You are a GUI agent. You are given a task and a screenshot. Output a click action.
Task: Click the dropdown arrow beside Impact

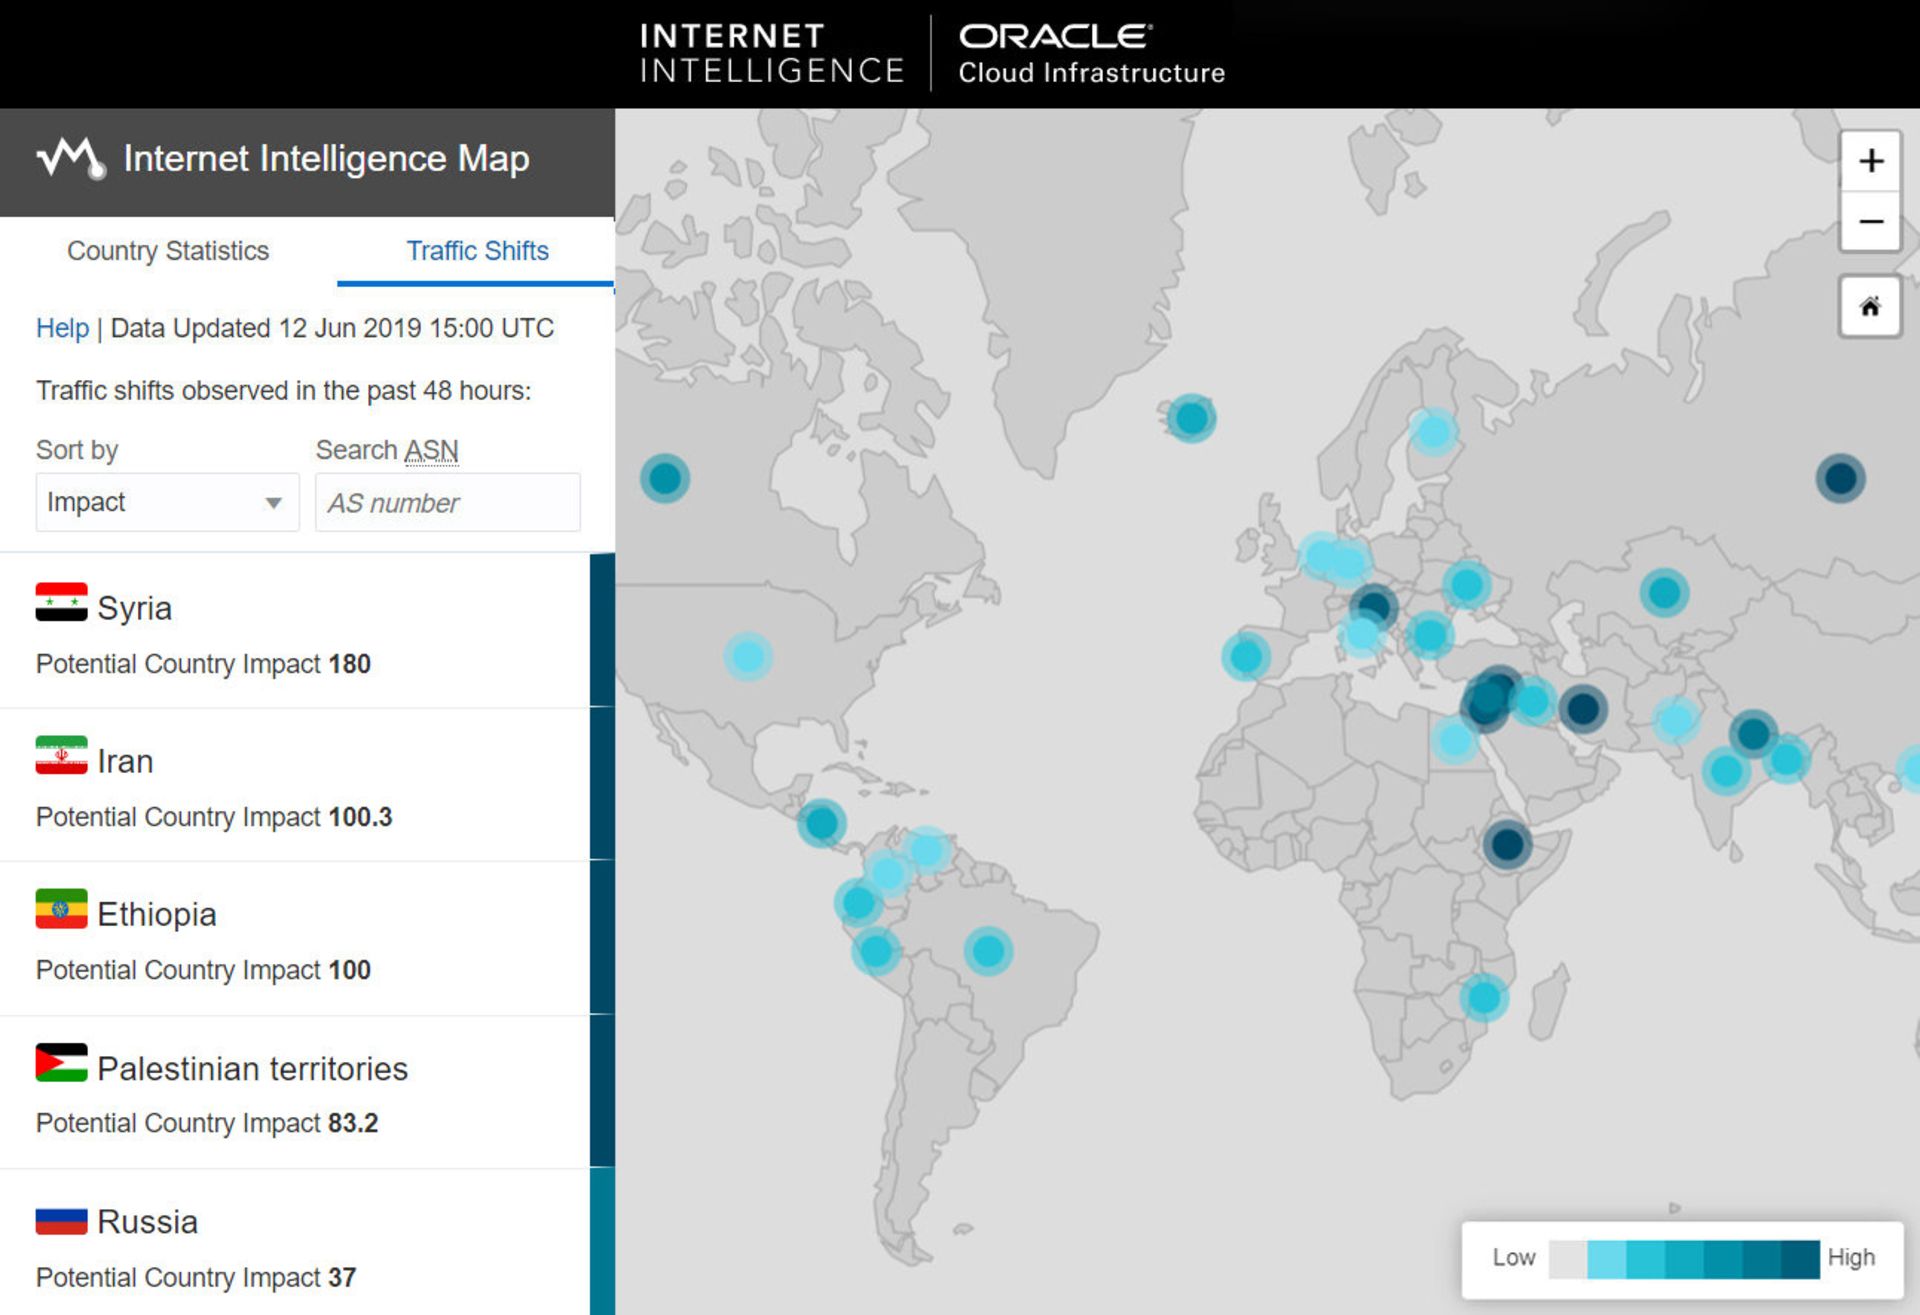point(273,503)
